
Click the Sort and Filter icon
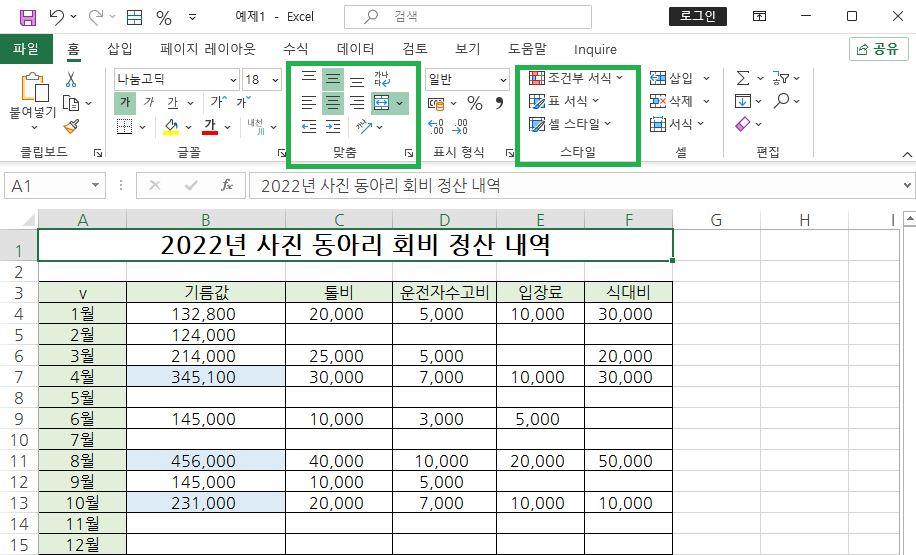tap(781, 78)
